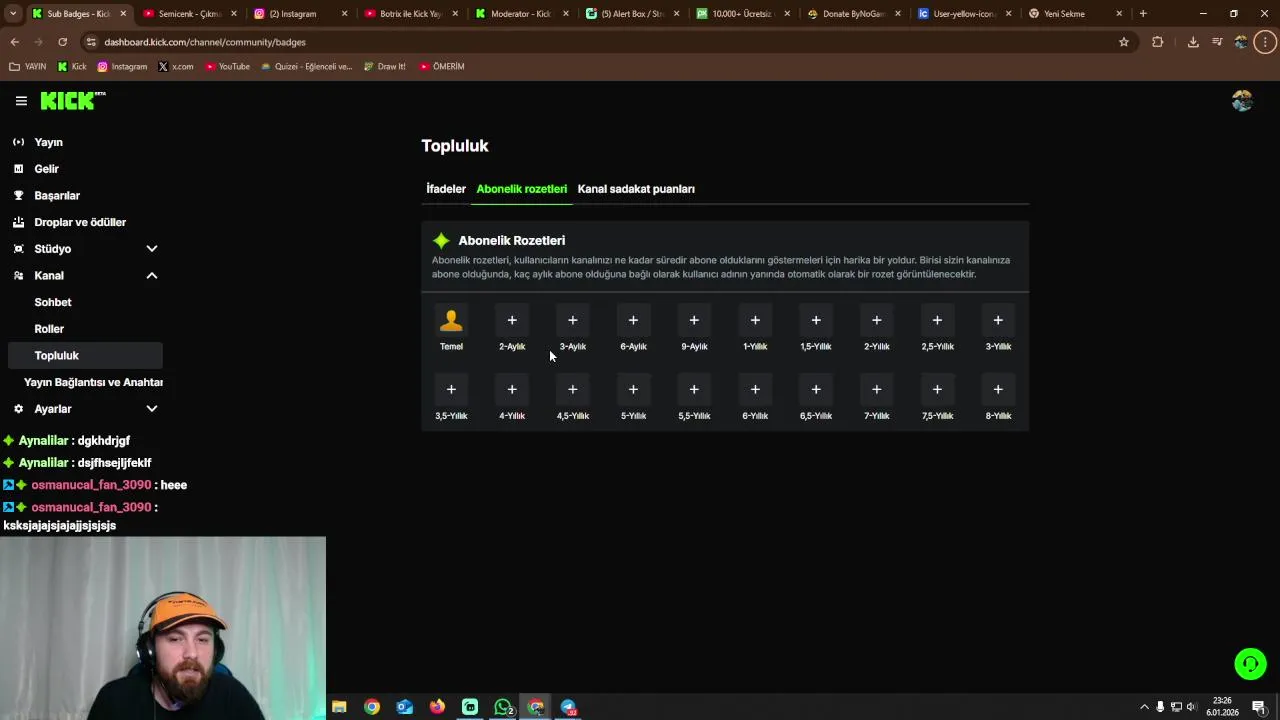The height and width of the screenshot is (720, 1280).
Task: Open the ÖMERİM bookmark
Action: tap(442, 67)
